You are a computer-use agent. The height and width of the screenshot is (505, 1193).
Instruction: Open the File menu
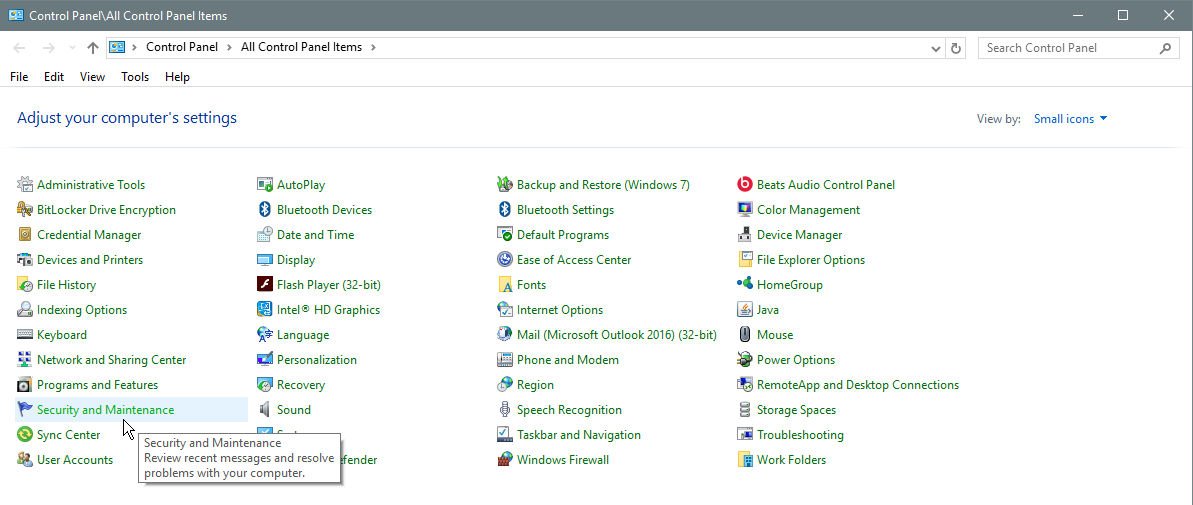point(19,77)
